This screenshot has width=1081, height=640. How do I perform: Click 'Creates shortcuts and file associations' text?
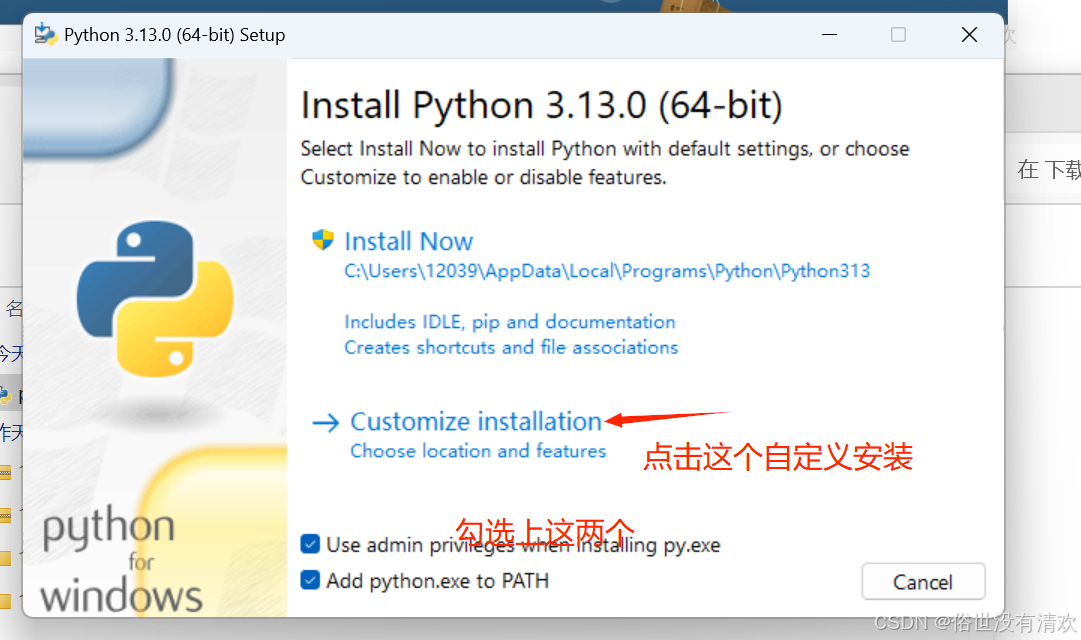[511, 347]
